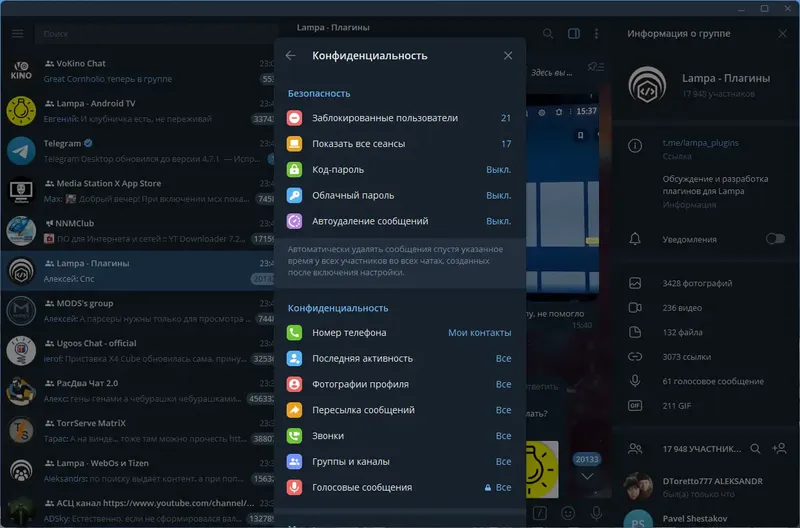The width and height of the screenshot is (800, 528).
Task: Click the purple auto-delete timer icon
Action: coord(294,221)
